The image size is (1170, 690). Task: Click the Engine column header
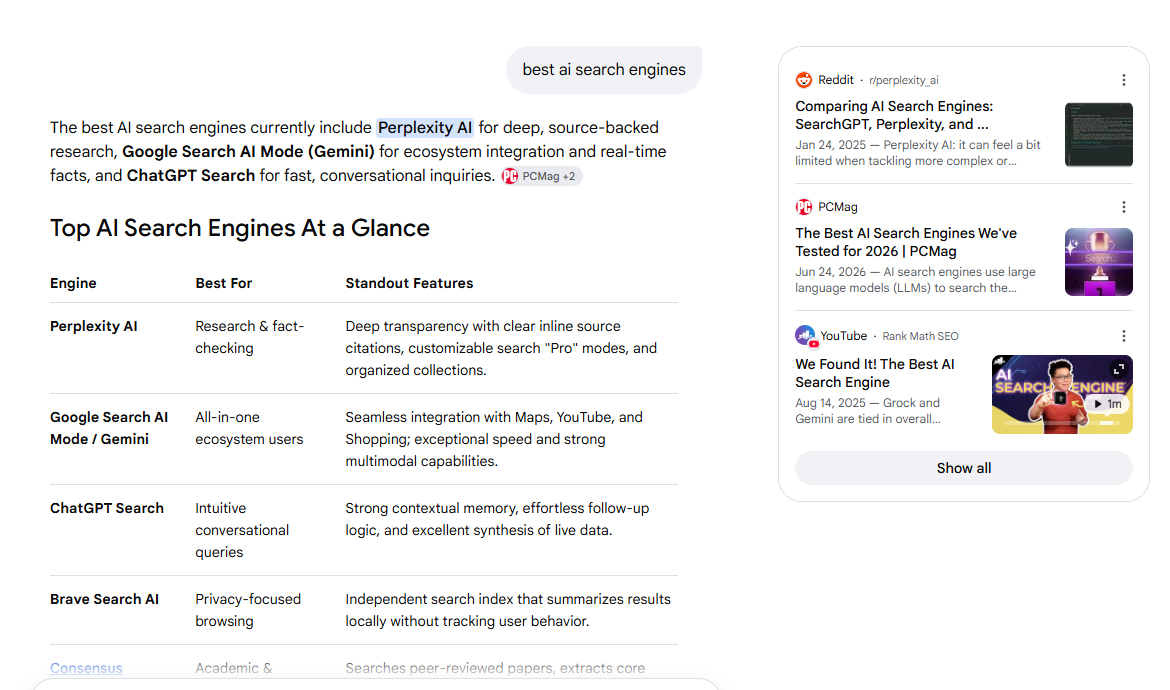[x=73, y=283]
